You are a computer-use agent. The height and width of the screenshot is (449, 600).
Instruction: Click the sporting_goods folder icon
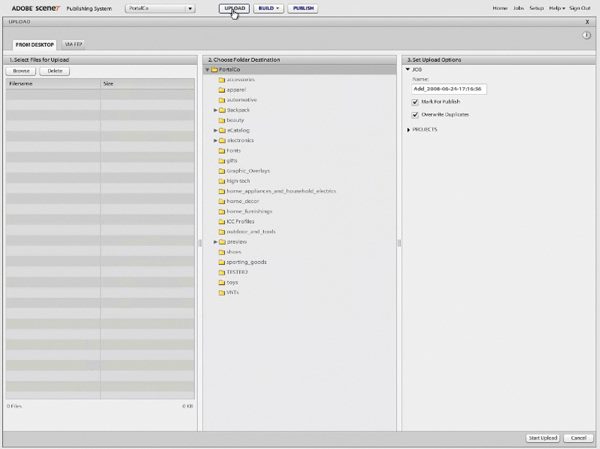pos(222,262)
